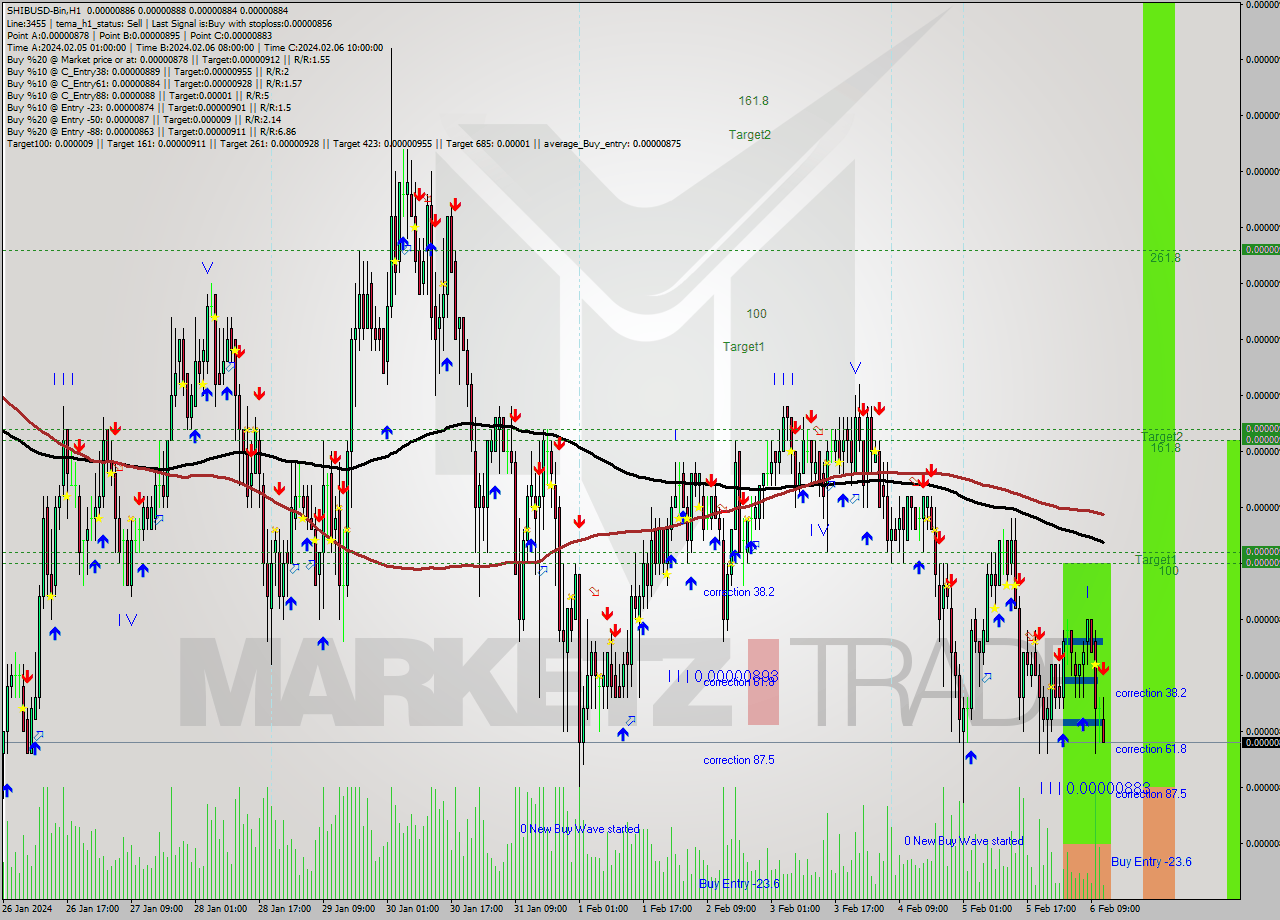1280x920 pixels.
Task: Click the '29 Jan 09:00' time axis label
Action: 349,909
